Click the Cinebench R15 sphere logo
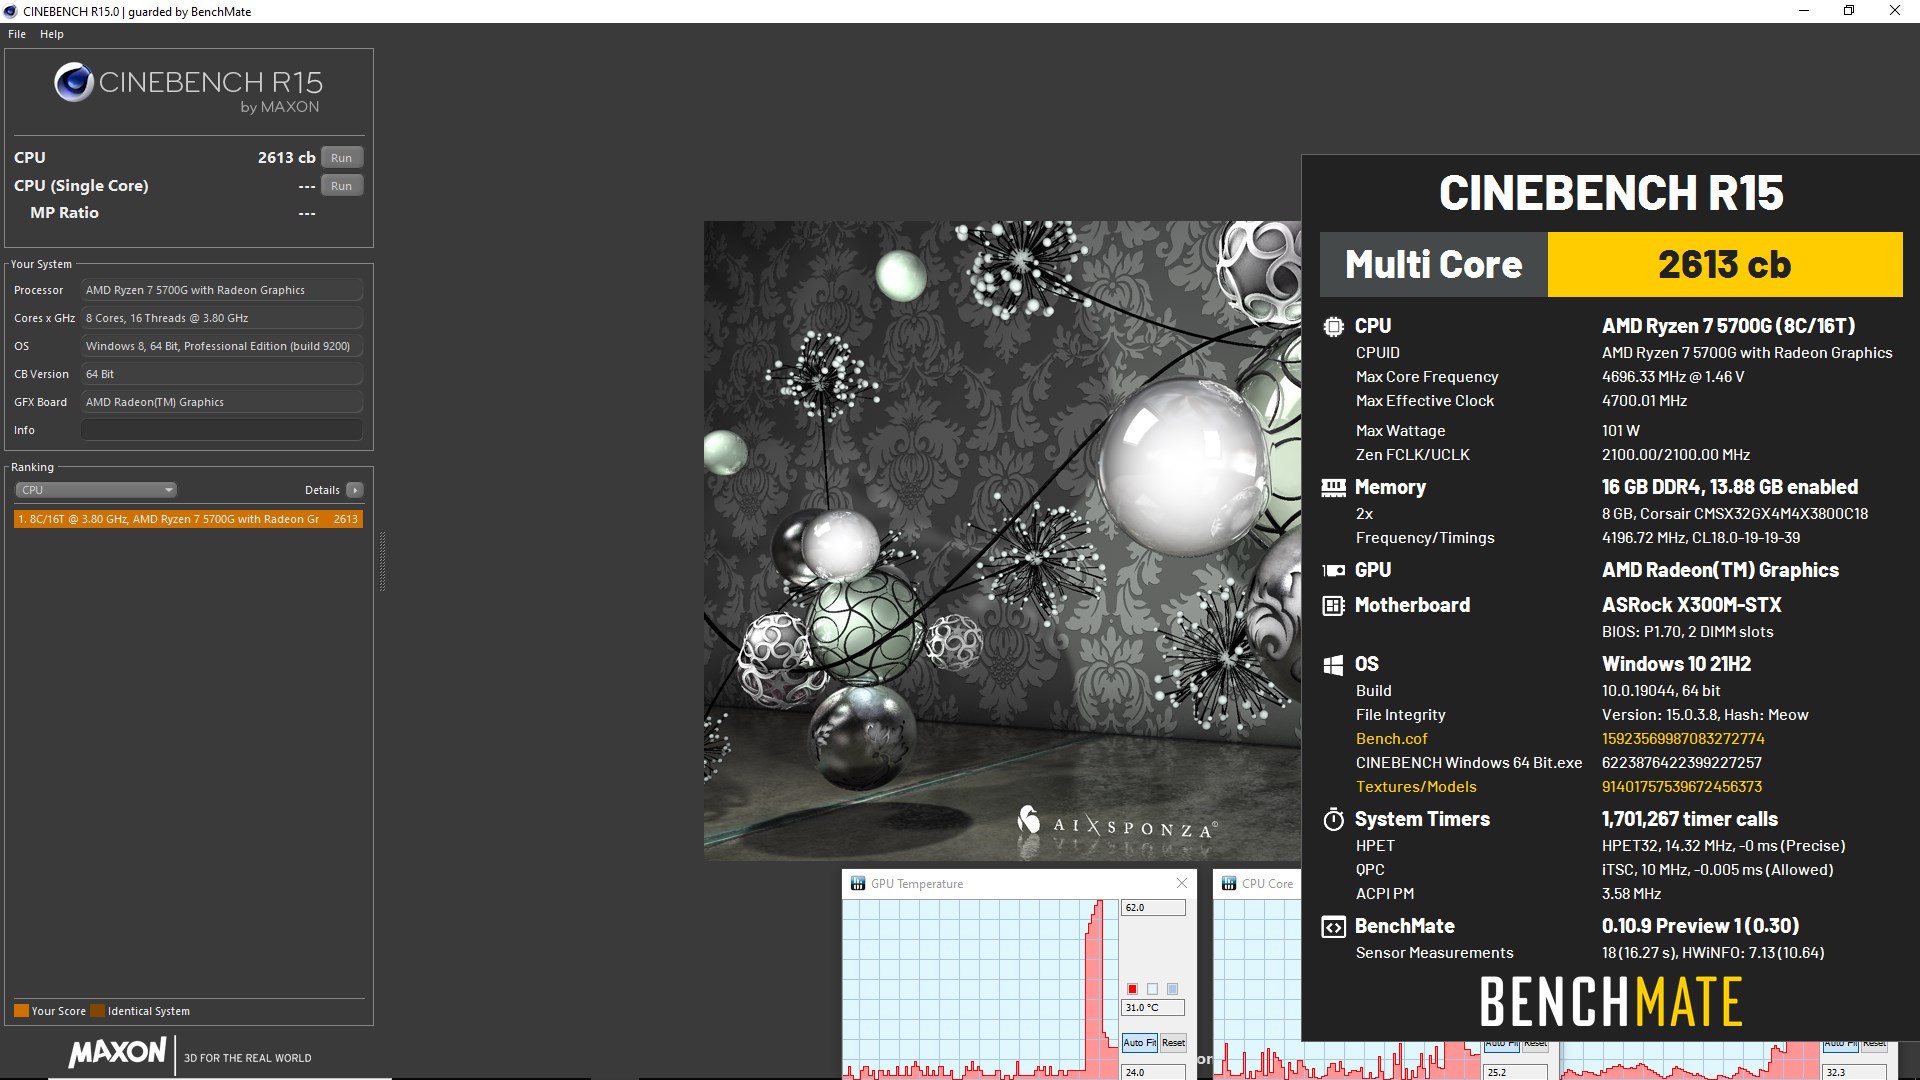1920x1080 pixels. [73, 82]
